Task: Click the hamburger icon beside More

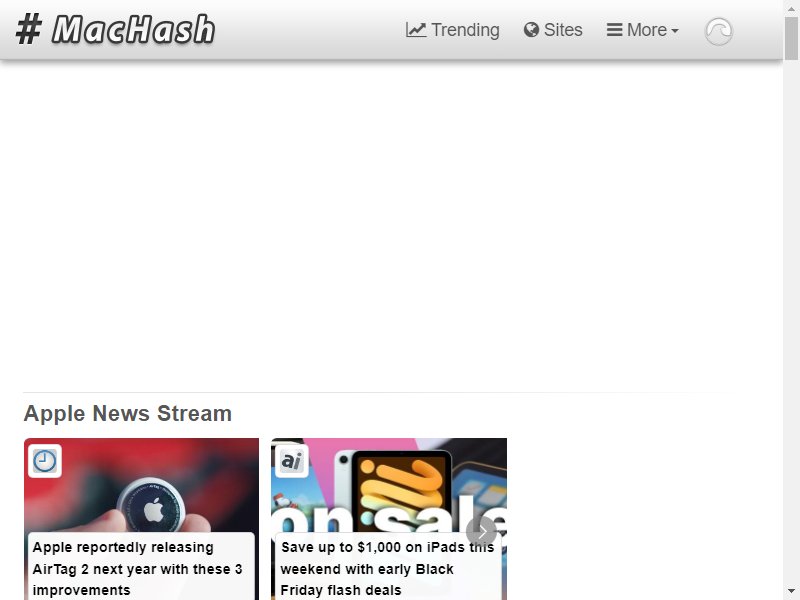Action: pos(614,30)
